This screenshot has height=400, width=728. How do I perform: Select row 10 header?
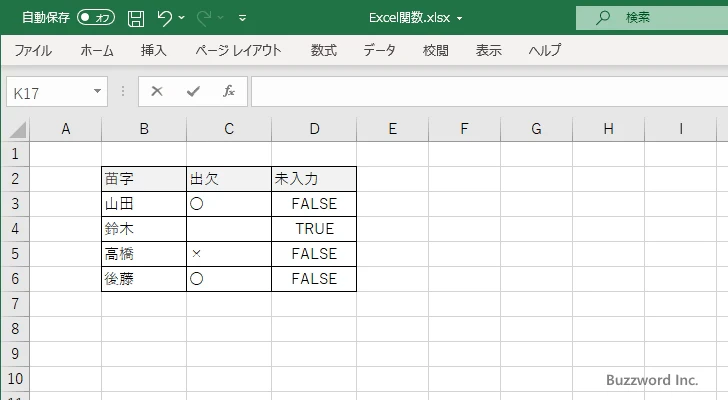click(15, 379)
